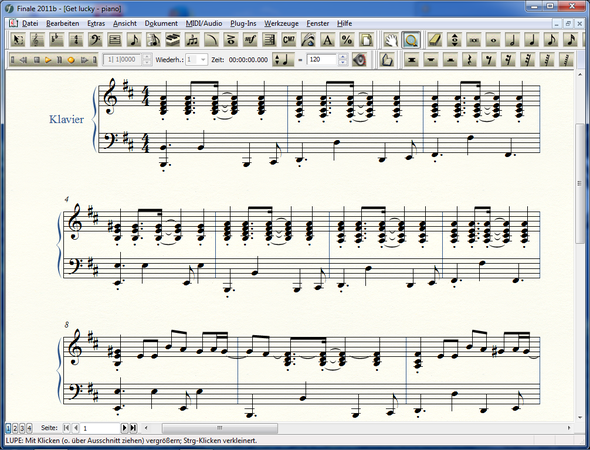Select the double whole rest icon
Viewport: 590px width, 450px height.
click(412, 60)
